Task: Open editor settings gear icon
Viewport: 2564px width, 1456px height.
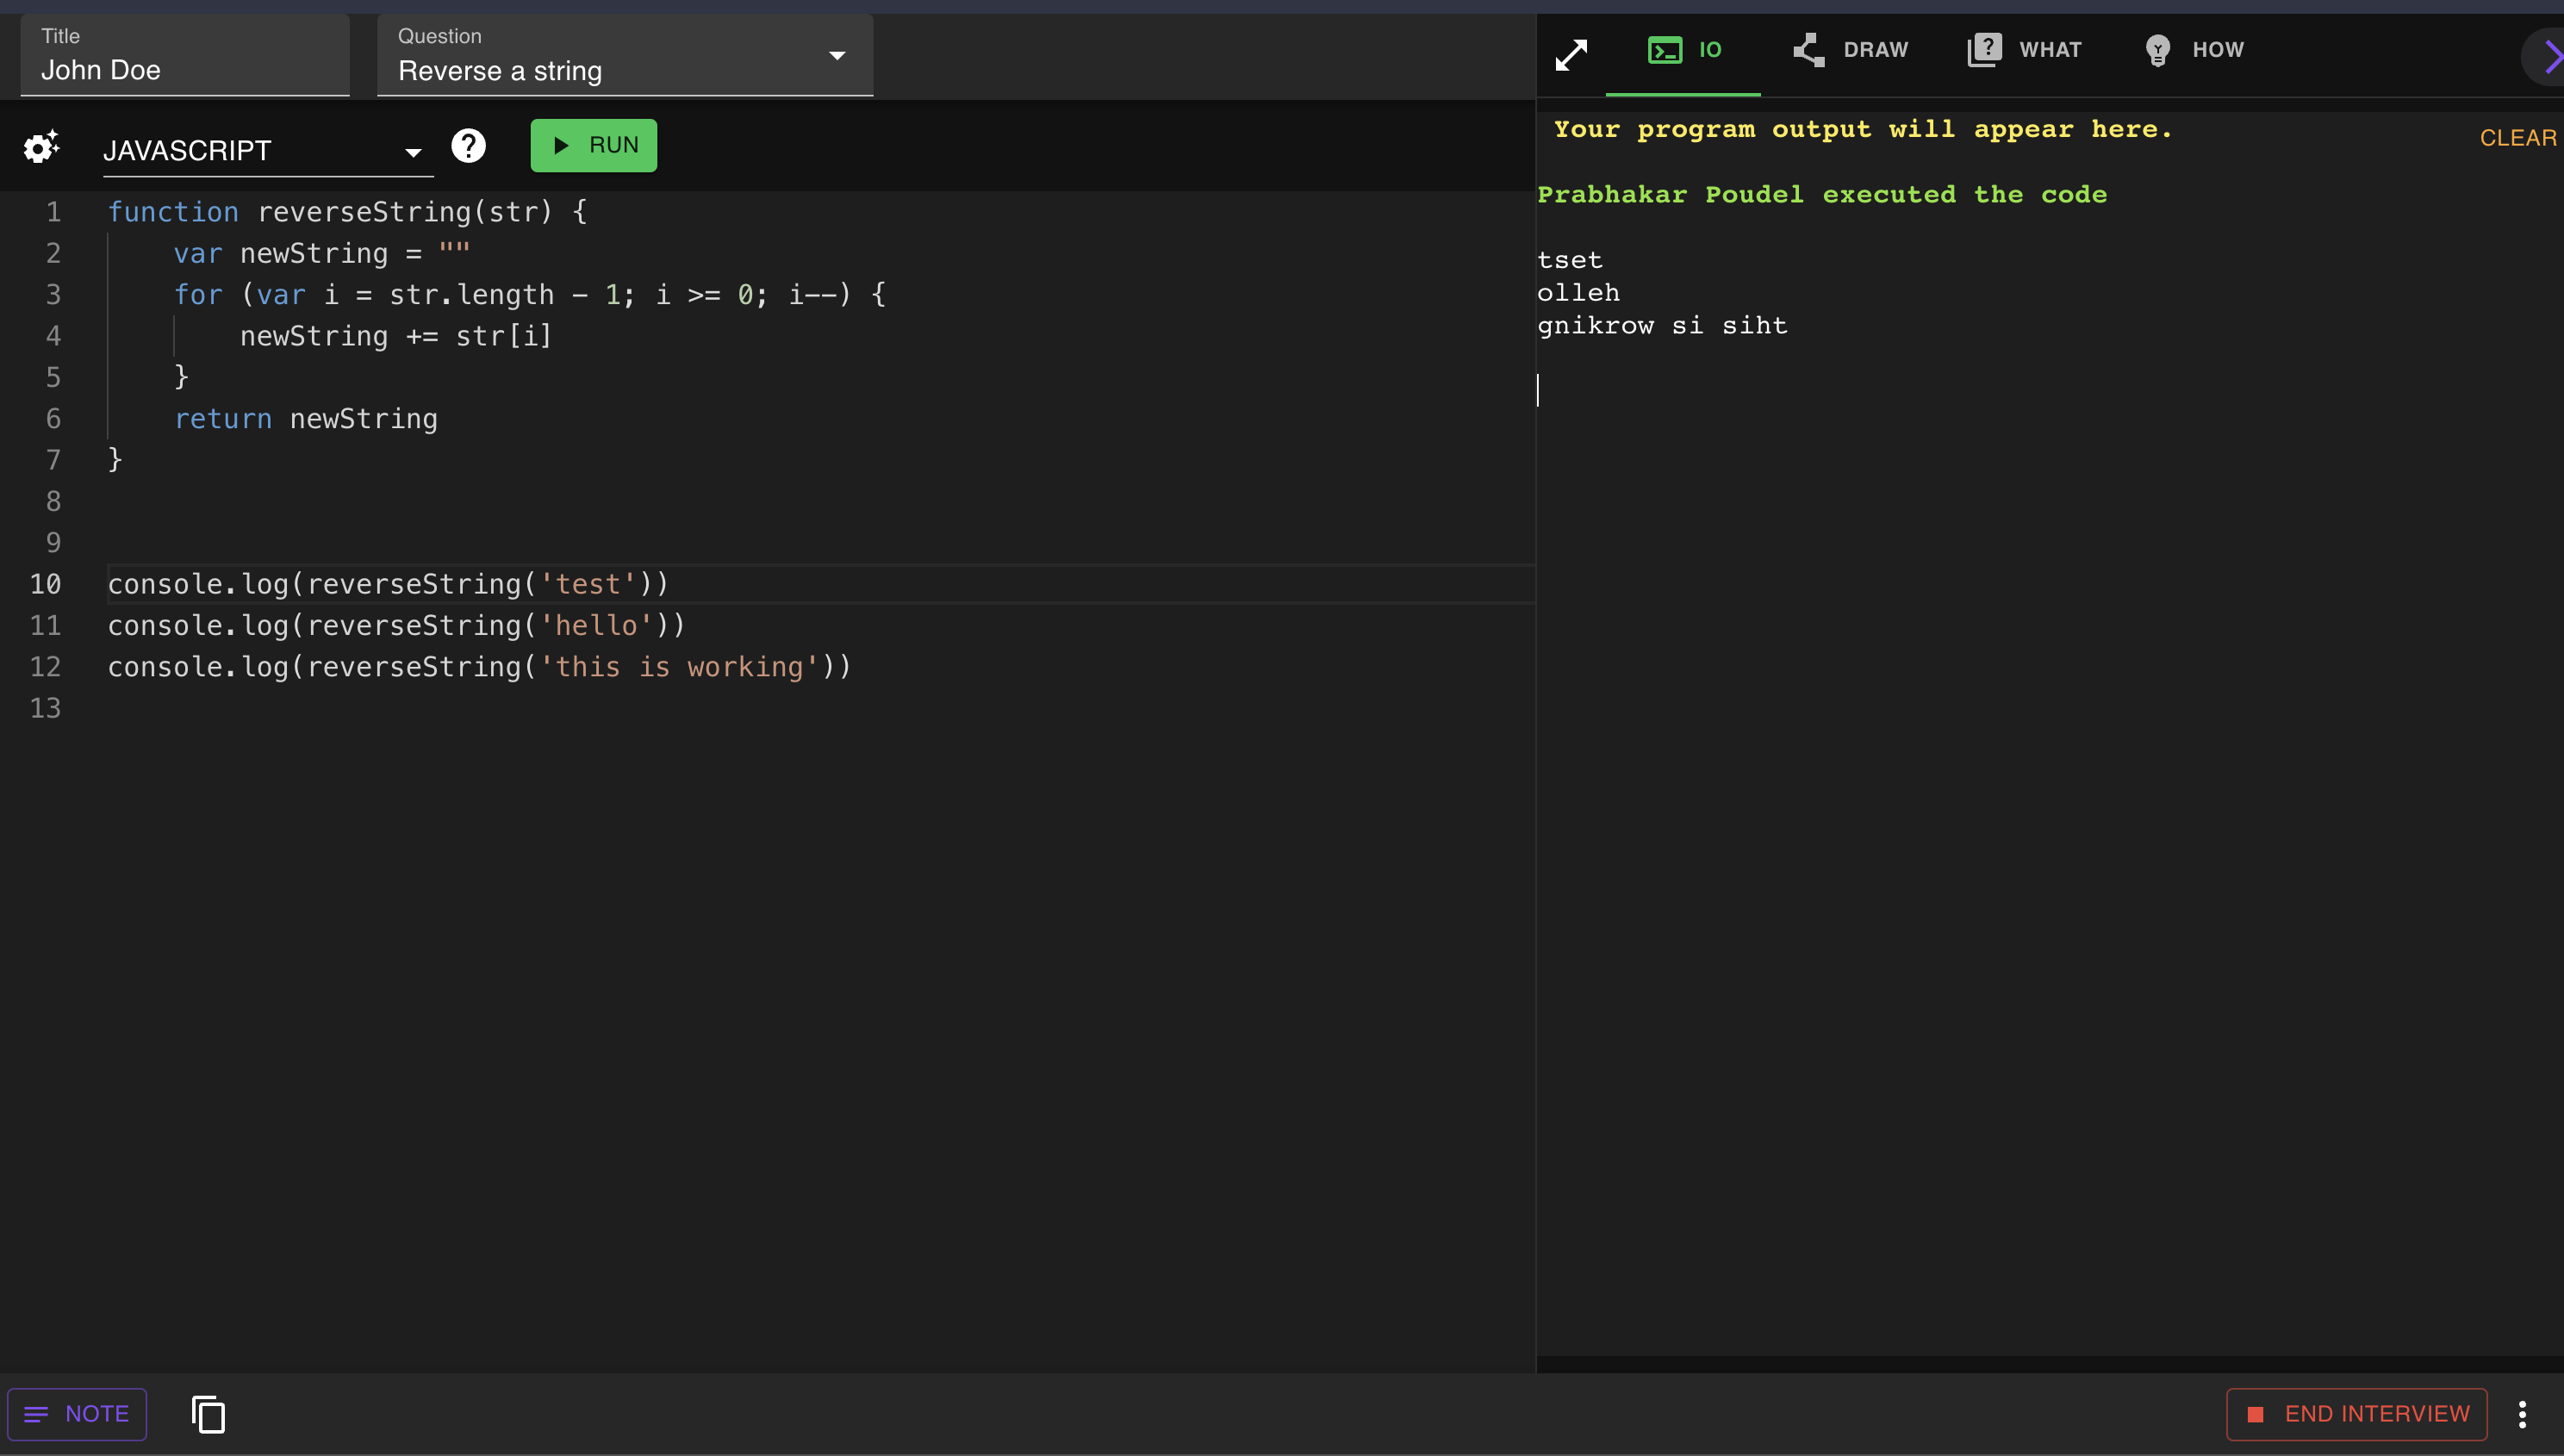Action: pyautogui.click(x=41, y=147)
